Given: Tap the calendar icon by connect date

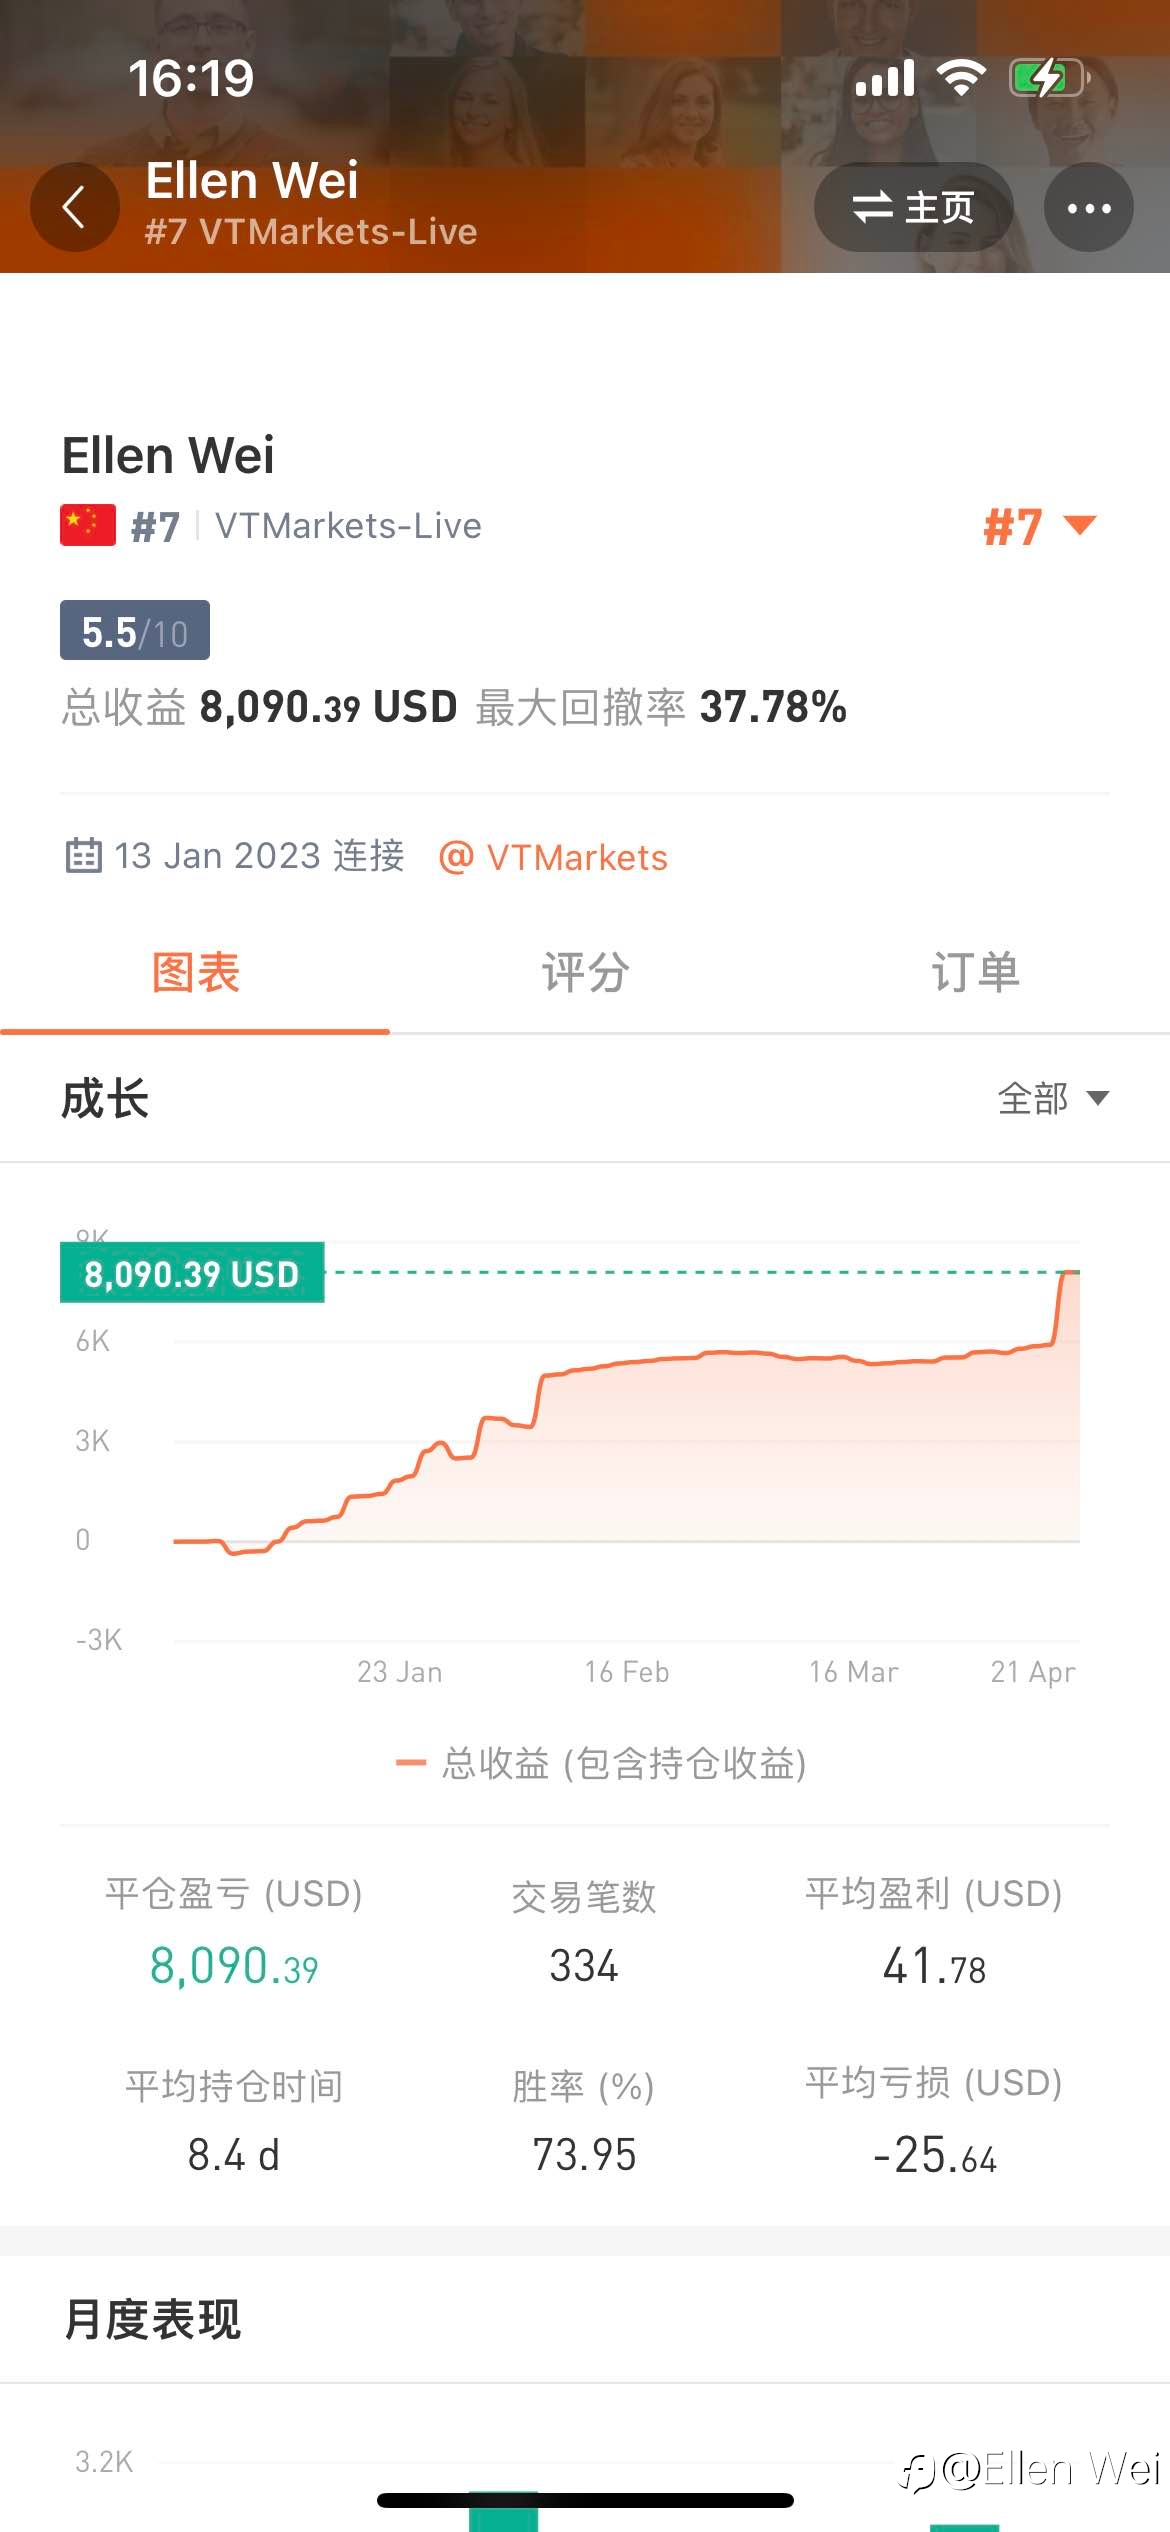Looking at the screenshot, I should (x=84, y=856).
